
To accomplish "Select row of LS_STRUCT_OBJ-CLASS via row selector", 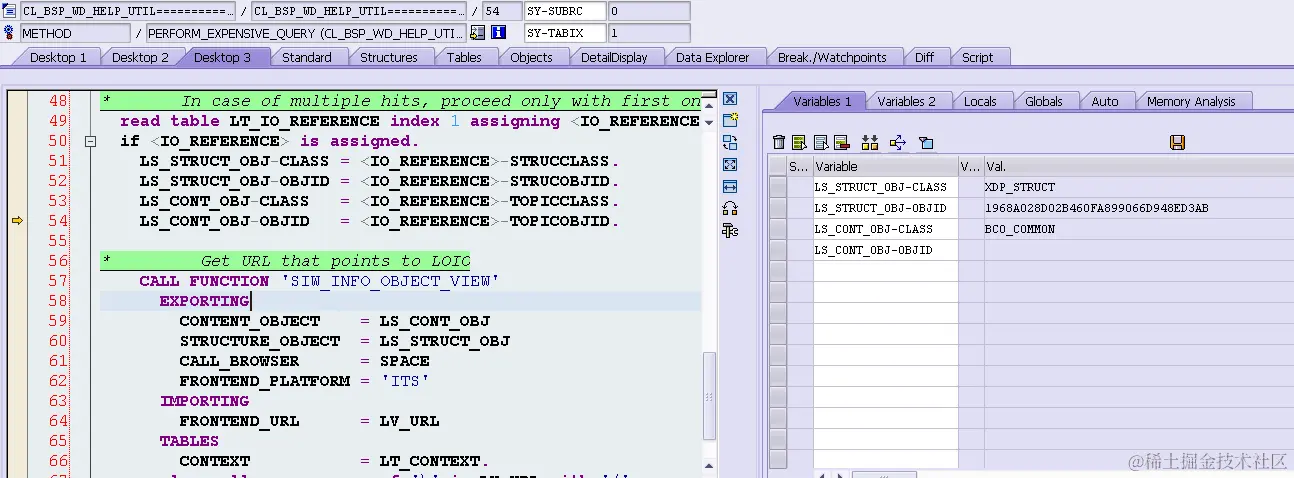I will (x=777, y=187).
